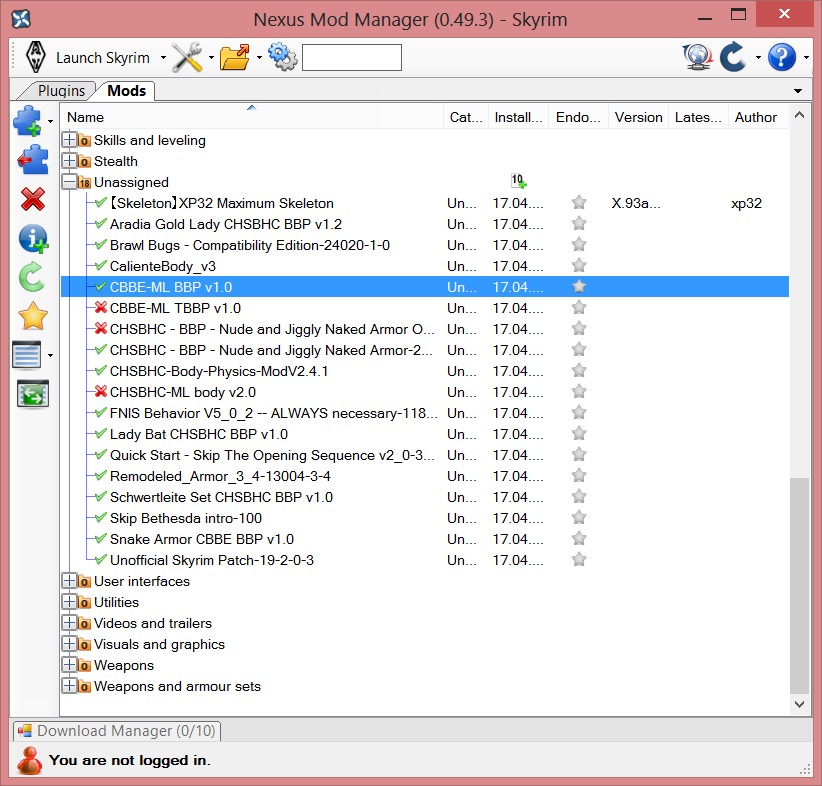This screenshot has width=822, height=786.
Task: Expand the Skills and leveling category
Action: [x=69, y=140]
